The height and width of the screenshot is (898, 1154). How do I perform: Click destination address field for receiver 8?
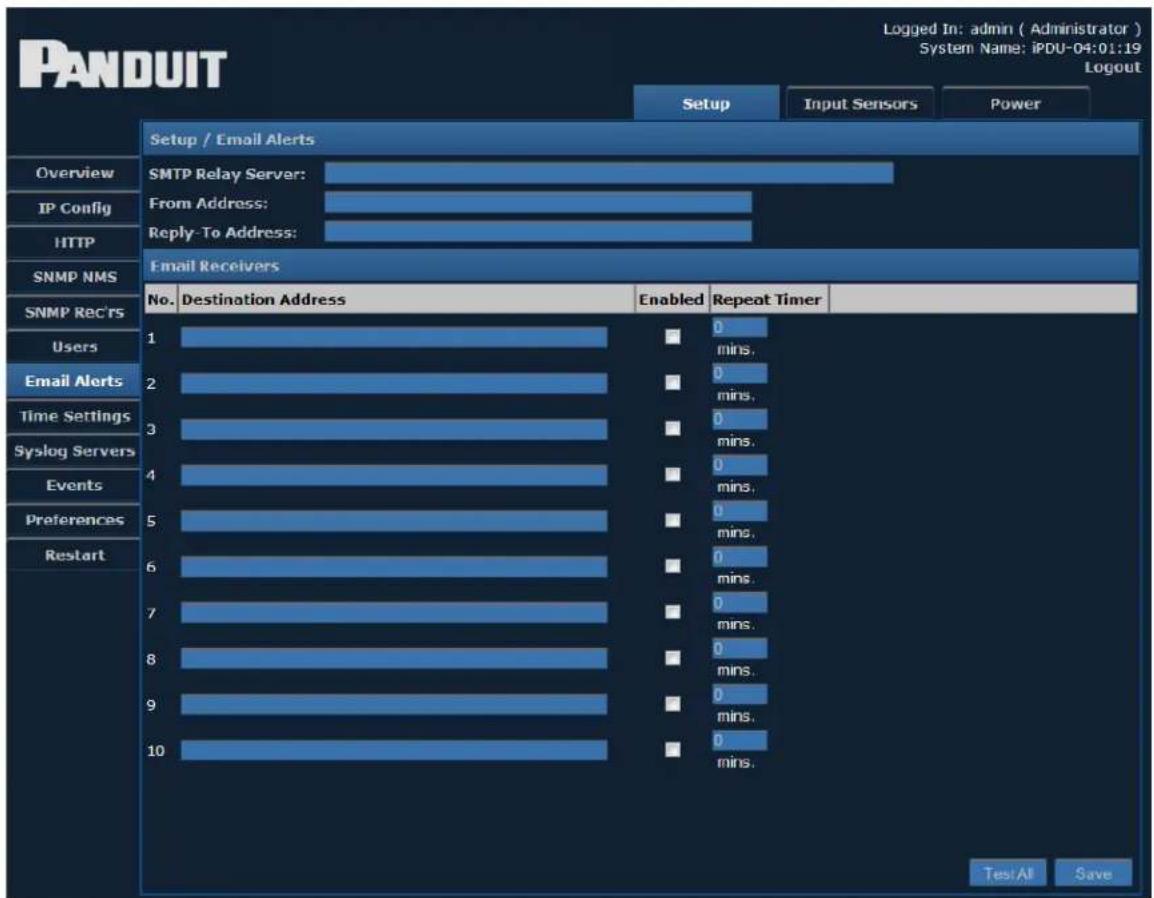394,658
